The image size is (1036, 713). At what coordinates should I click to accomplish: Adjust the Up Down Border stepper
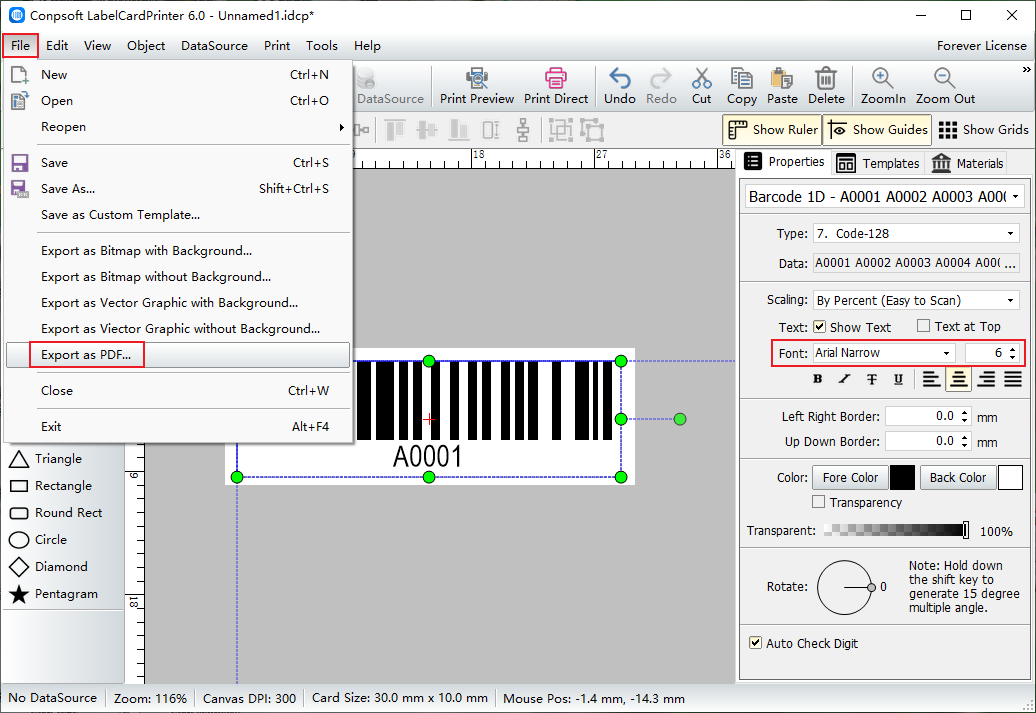pyautogui.click(x=965, y=441)
